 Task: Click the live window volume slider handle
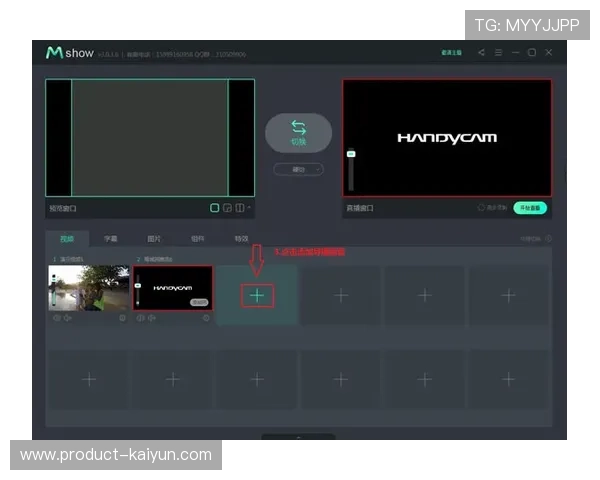(351, 154)
